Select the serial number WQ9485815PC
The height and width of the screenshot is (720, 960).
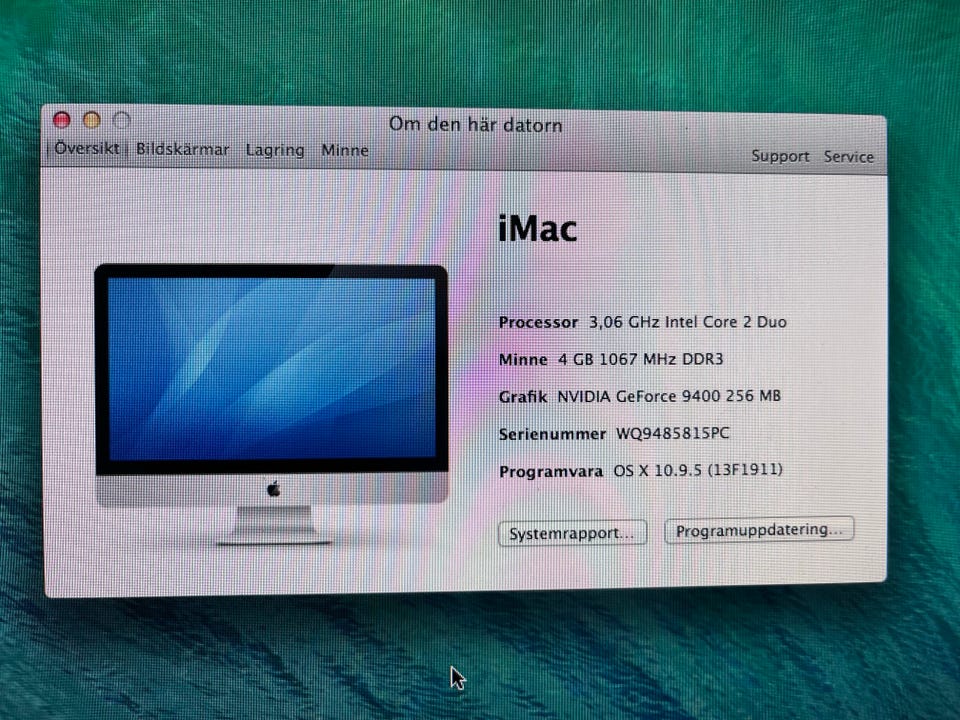click(672, 433)
